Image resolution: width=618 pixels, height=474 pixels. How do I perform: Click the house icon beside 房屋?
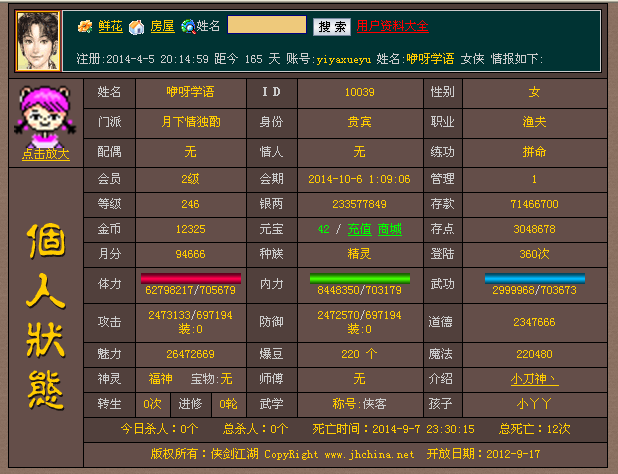[x=136, y=27]
